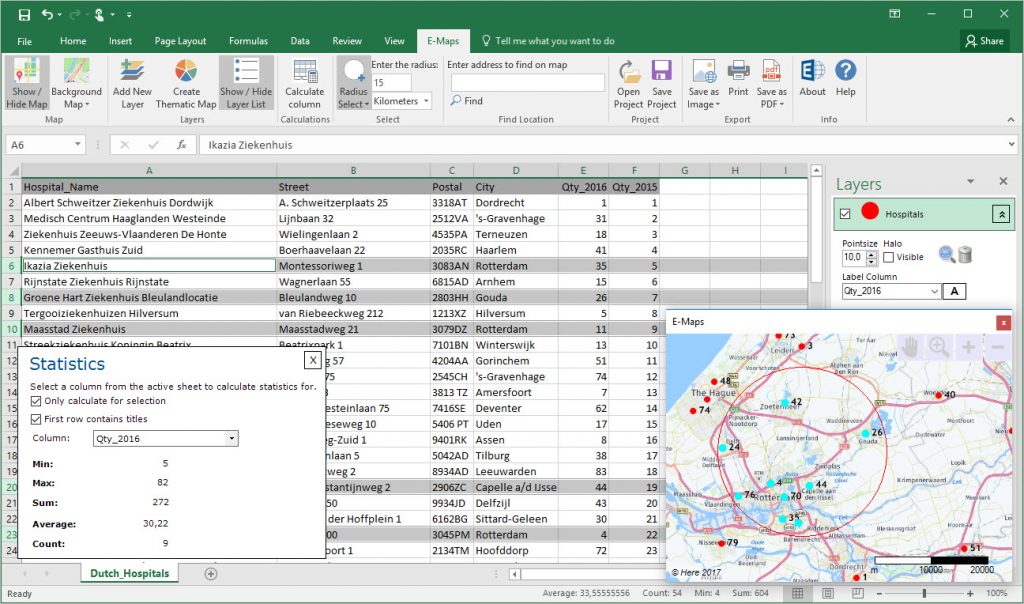Click the red Hospitals color swatch
1024x604 pixels.
coord(872,213)
